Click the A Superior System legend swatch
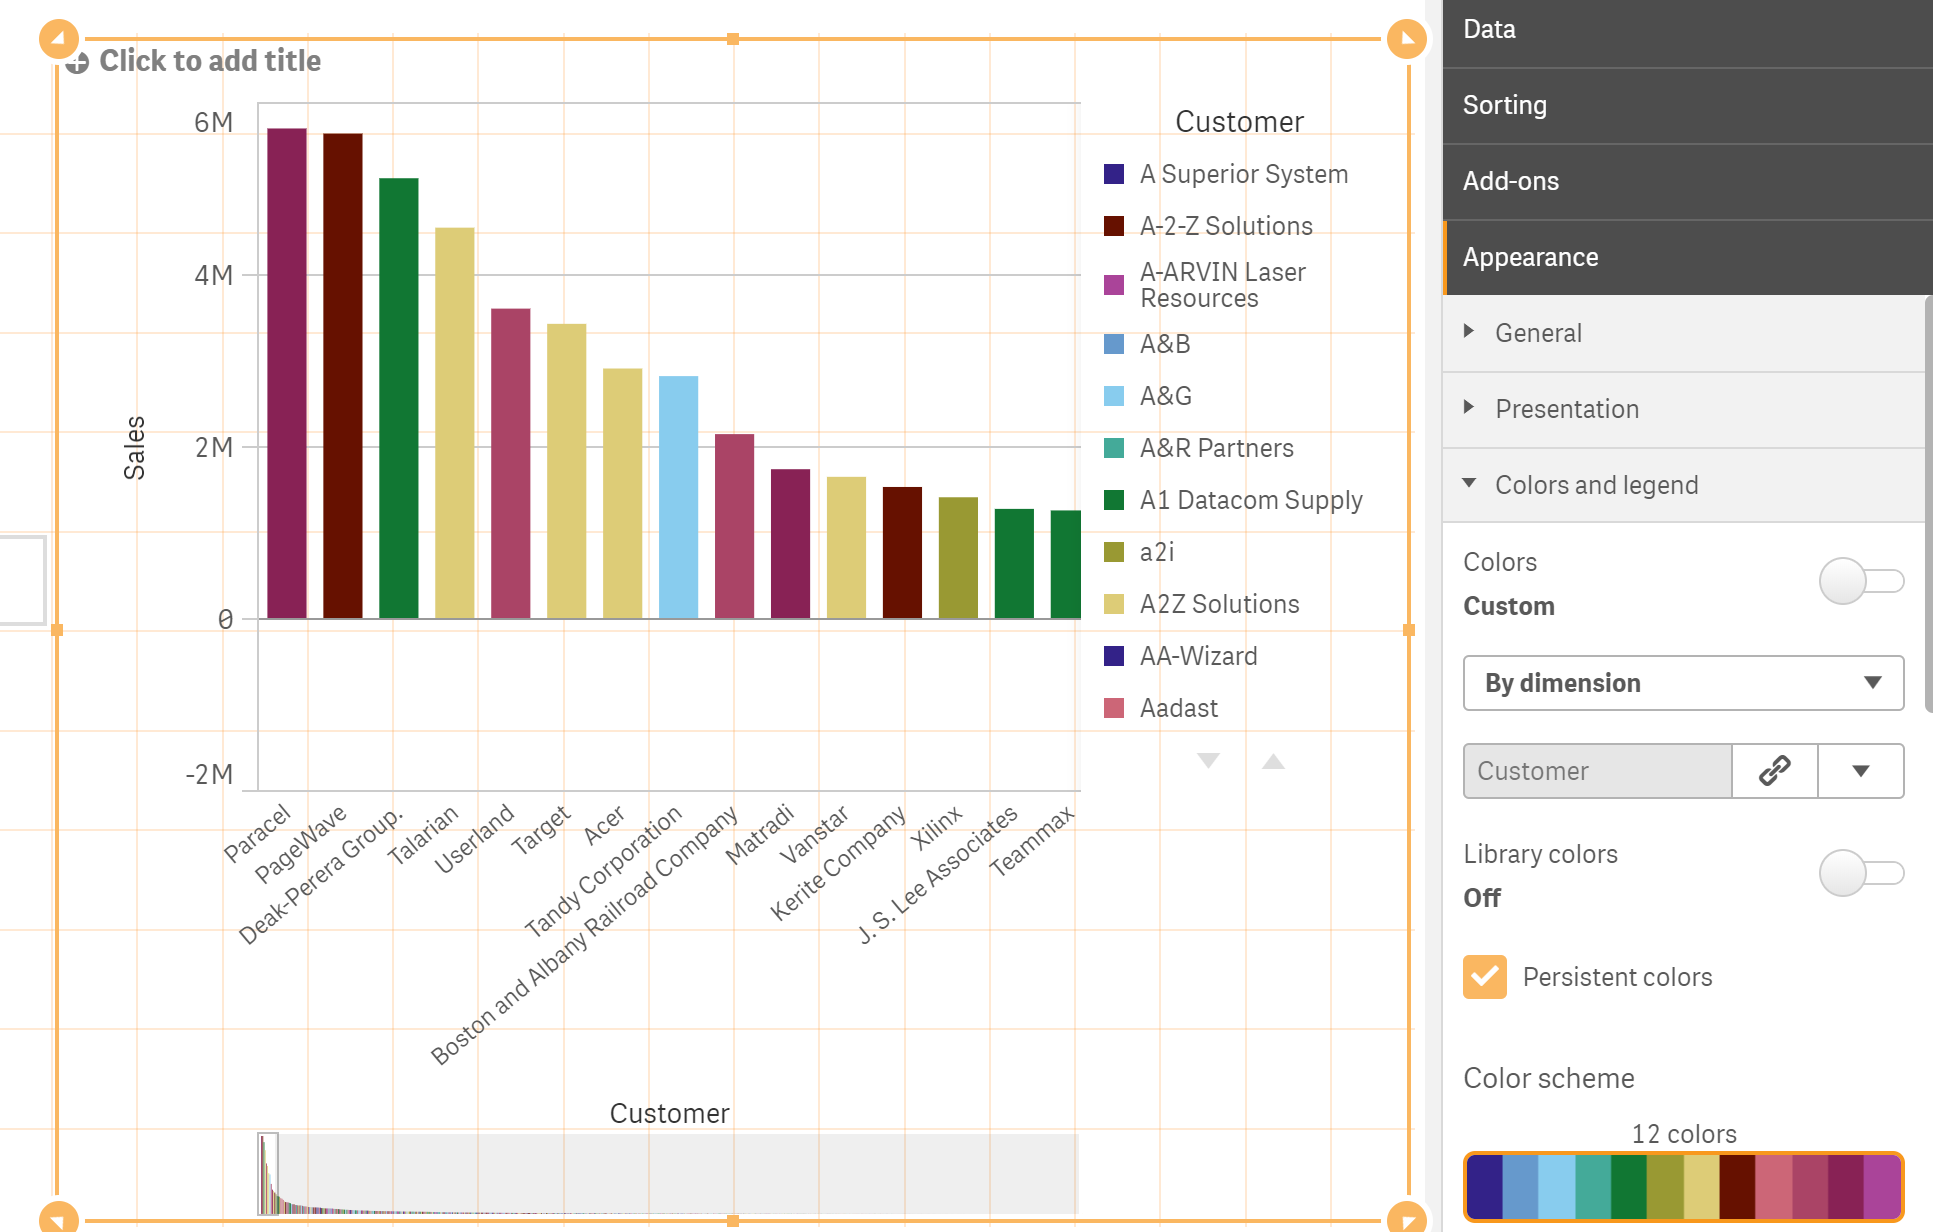This screenshot has height=1232, width=1933. pos(1114,174)
